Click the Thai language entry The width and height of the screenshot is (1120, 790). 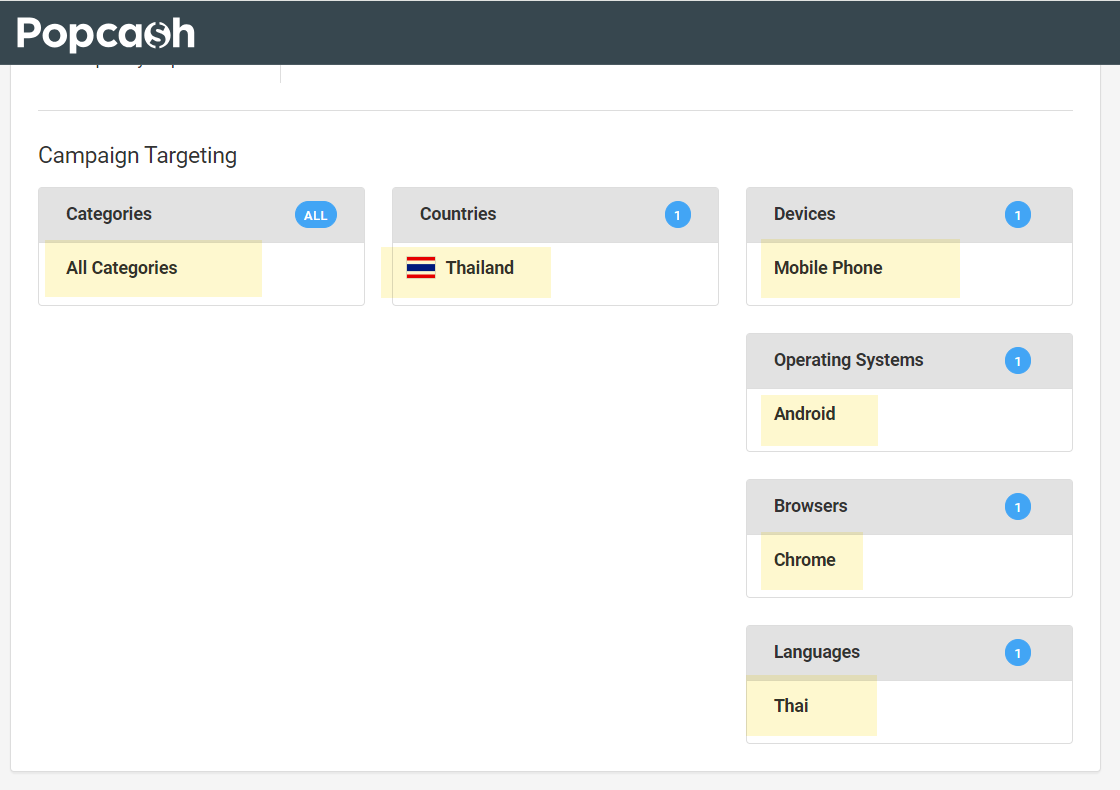[790, 705]
